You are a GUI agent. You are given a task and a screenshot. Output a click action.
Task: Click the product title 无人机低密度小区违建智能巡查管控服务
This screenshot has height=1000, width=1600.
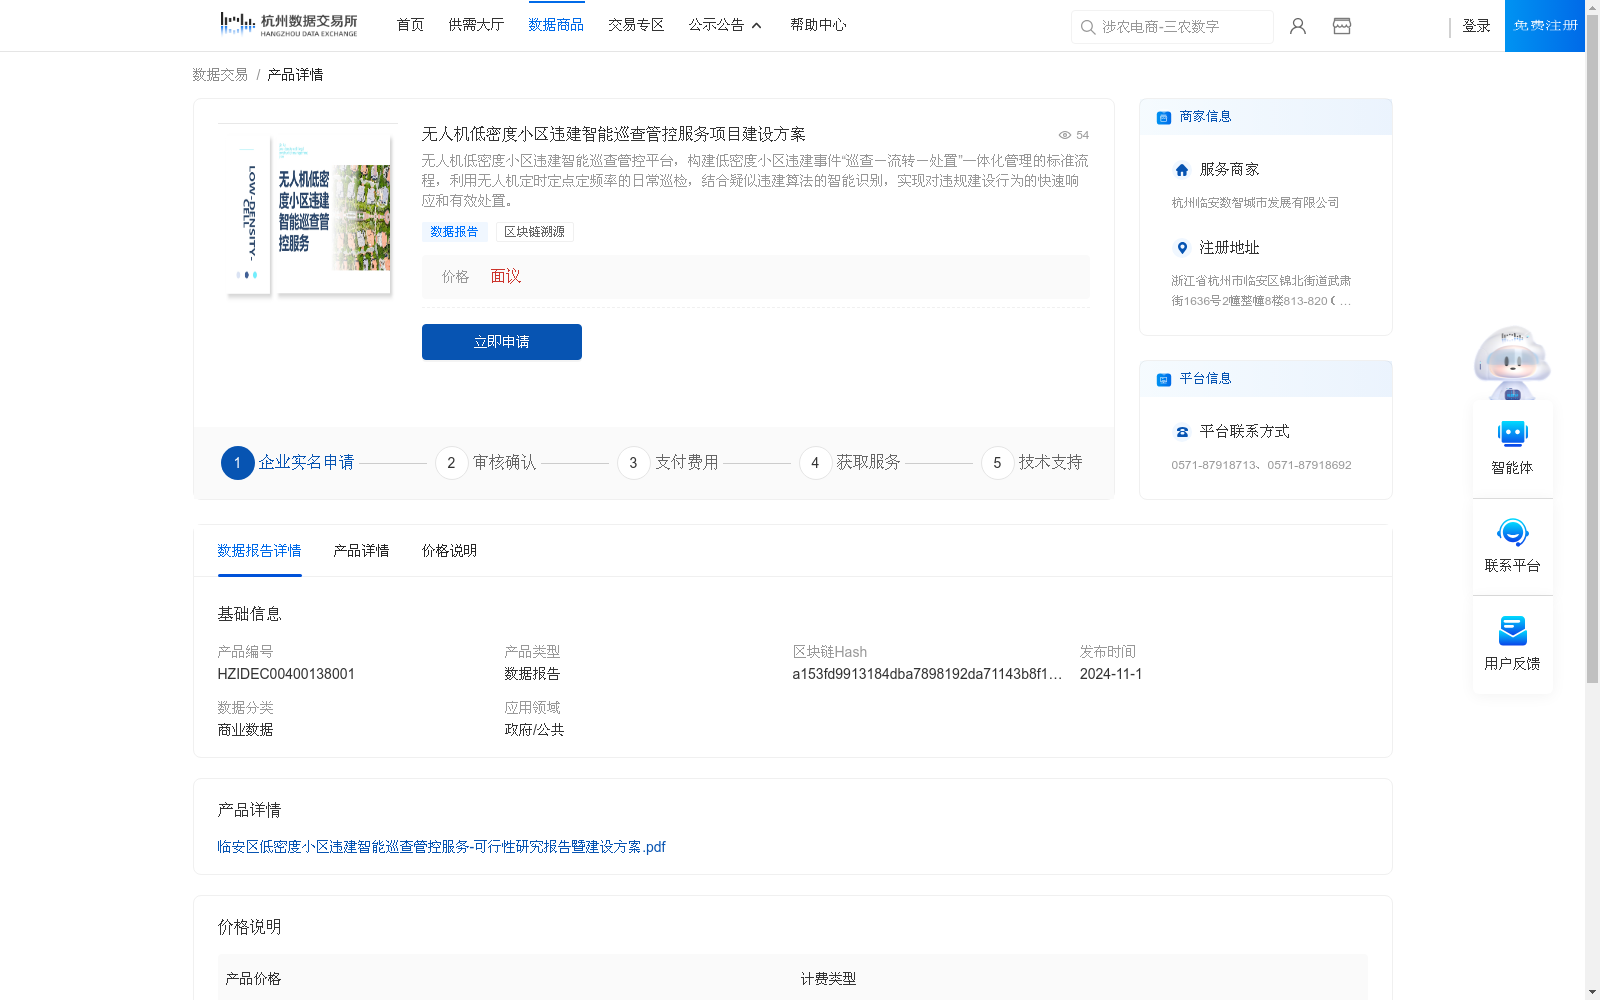pos(613,134)
